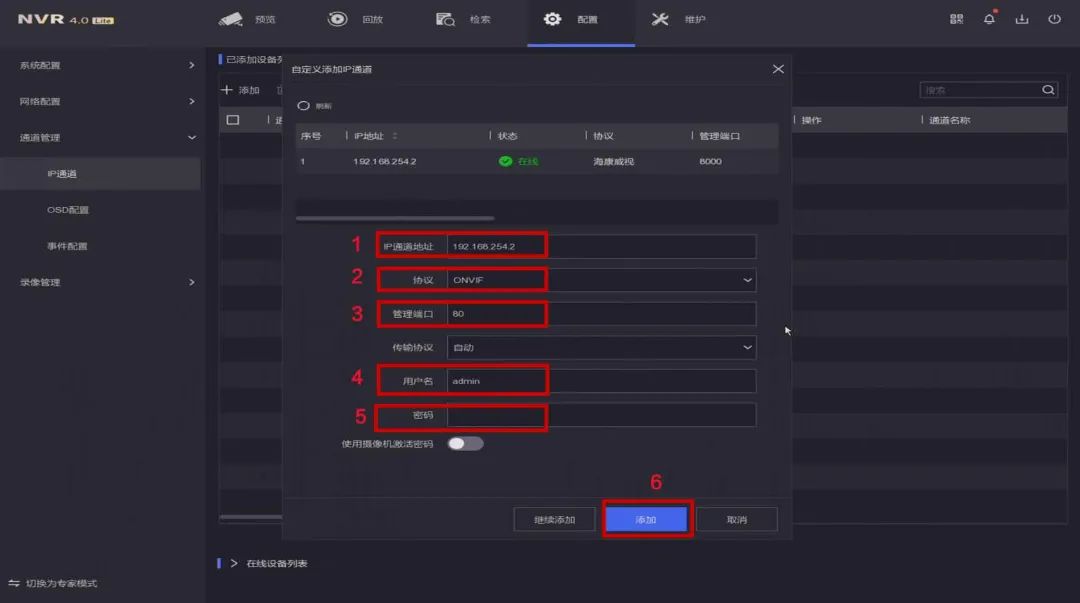Click the Cancel button in dialog
Viewport: 1080px width, 603px height.
[737, 520]
